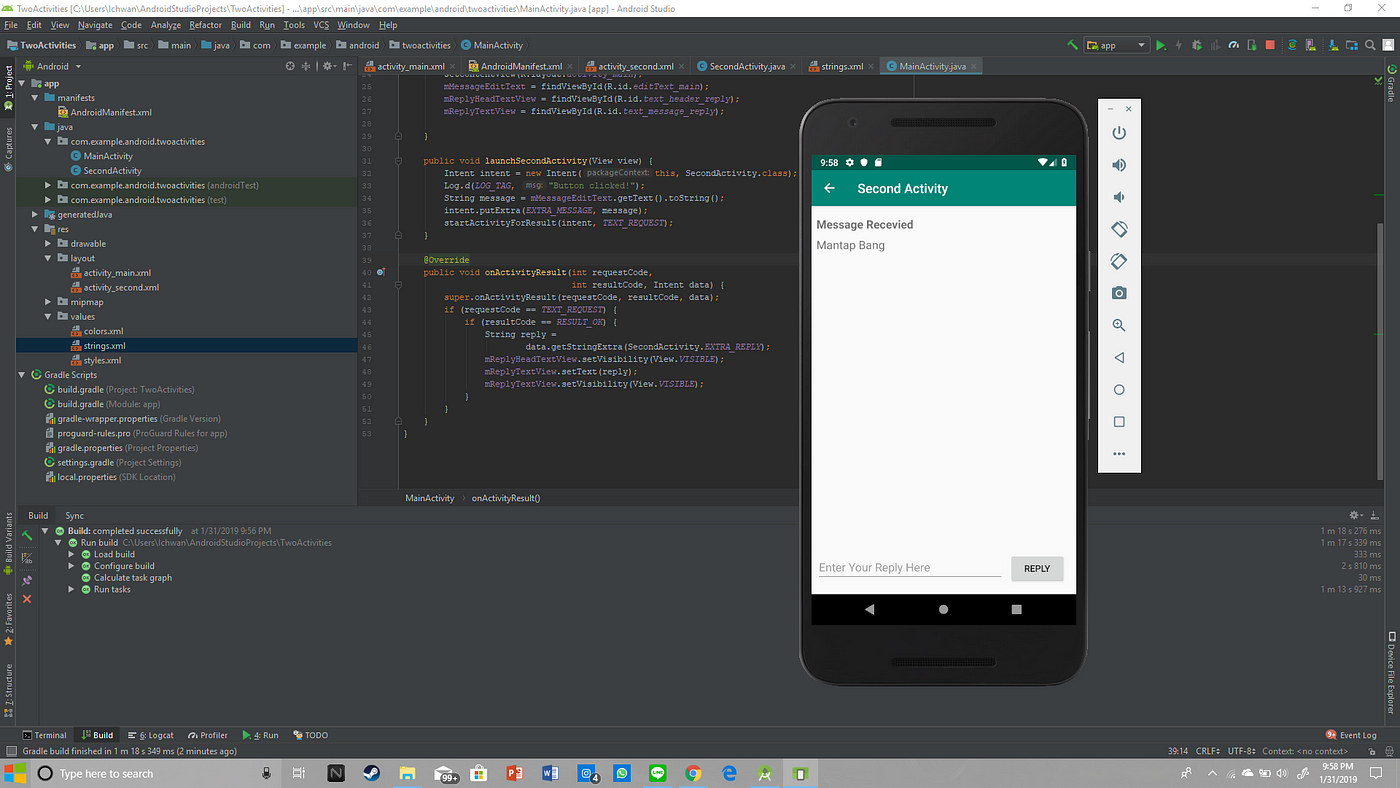Open the TODO tool window
The image size is (1400, 788).
tap(310, 735)
